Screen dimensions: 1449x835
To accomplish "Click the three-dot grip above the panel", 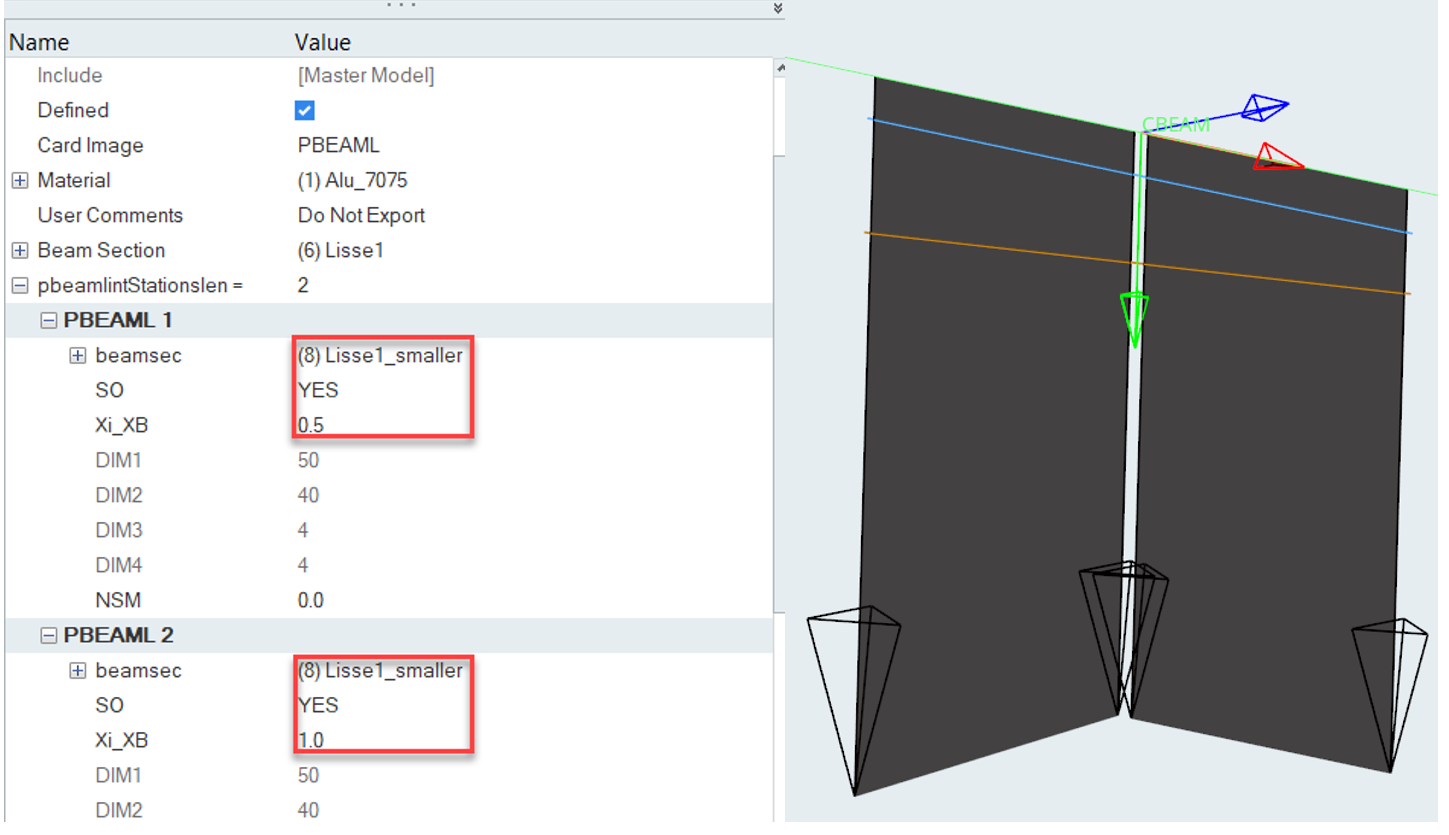I will (400, 5).
